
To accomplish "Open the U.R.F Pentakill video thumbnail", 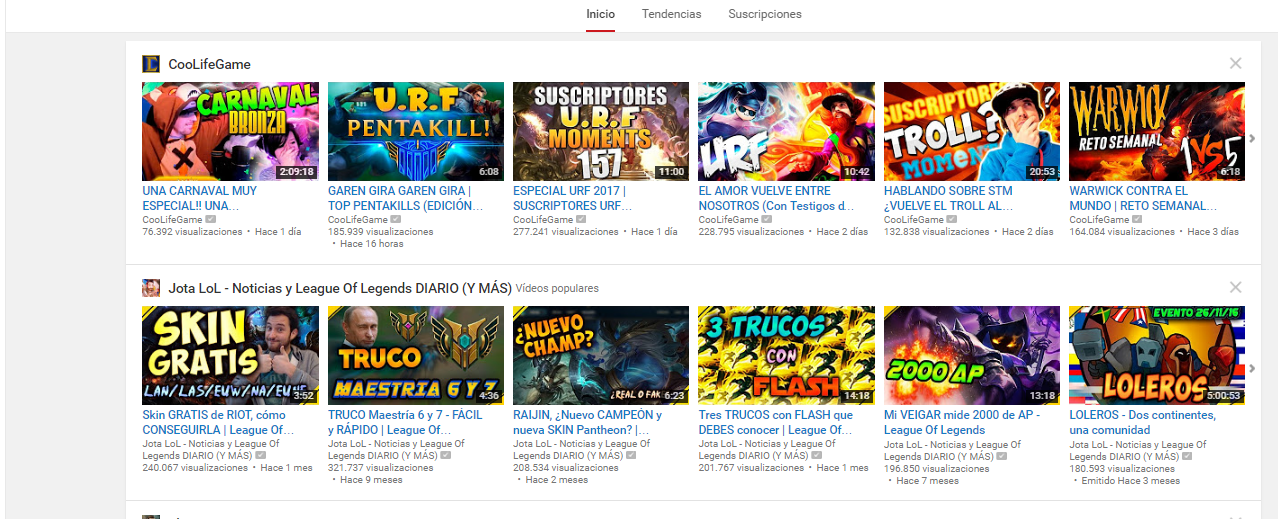I will pos(415,131).
